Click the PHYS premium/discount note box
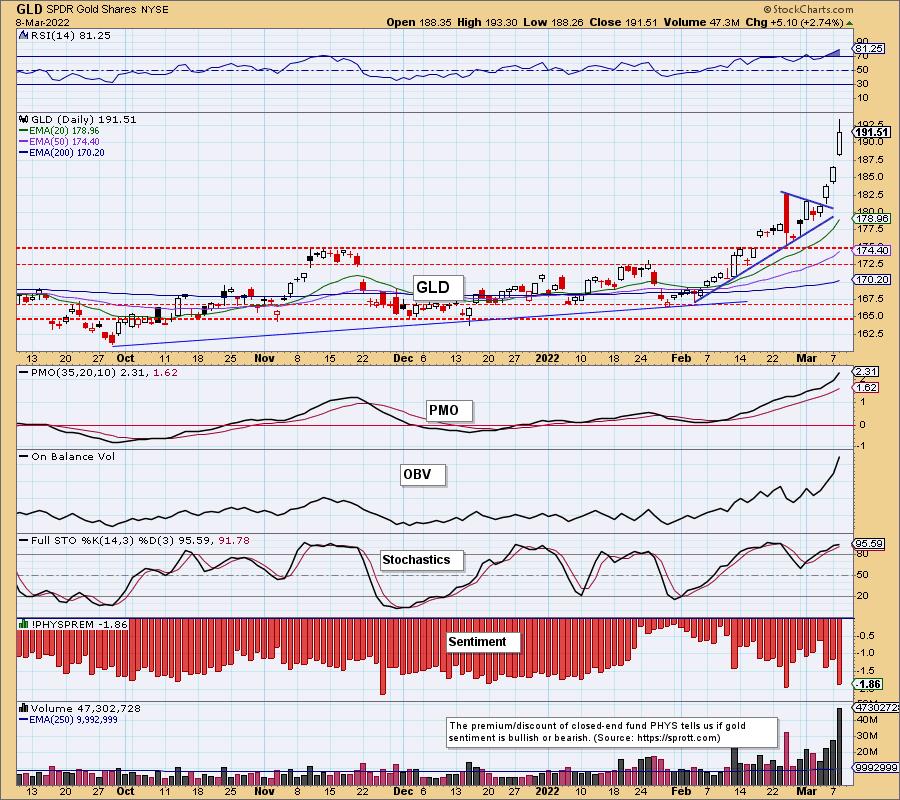Screen dimensions: 900x800 pyautogui.click(x=612, y=732)
